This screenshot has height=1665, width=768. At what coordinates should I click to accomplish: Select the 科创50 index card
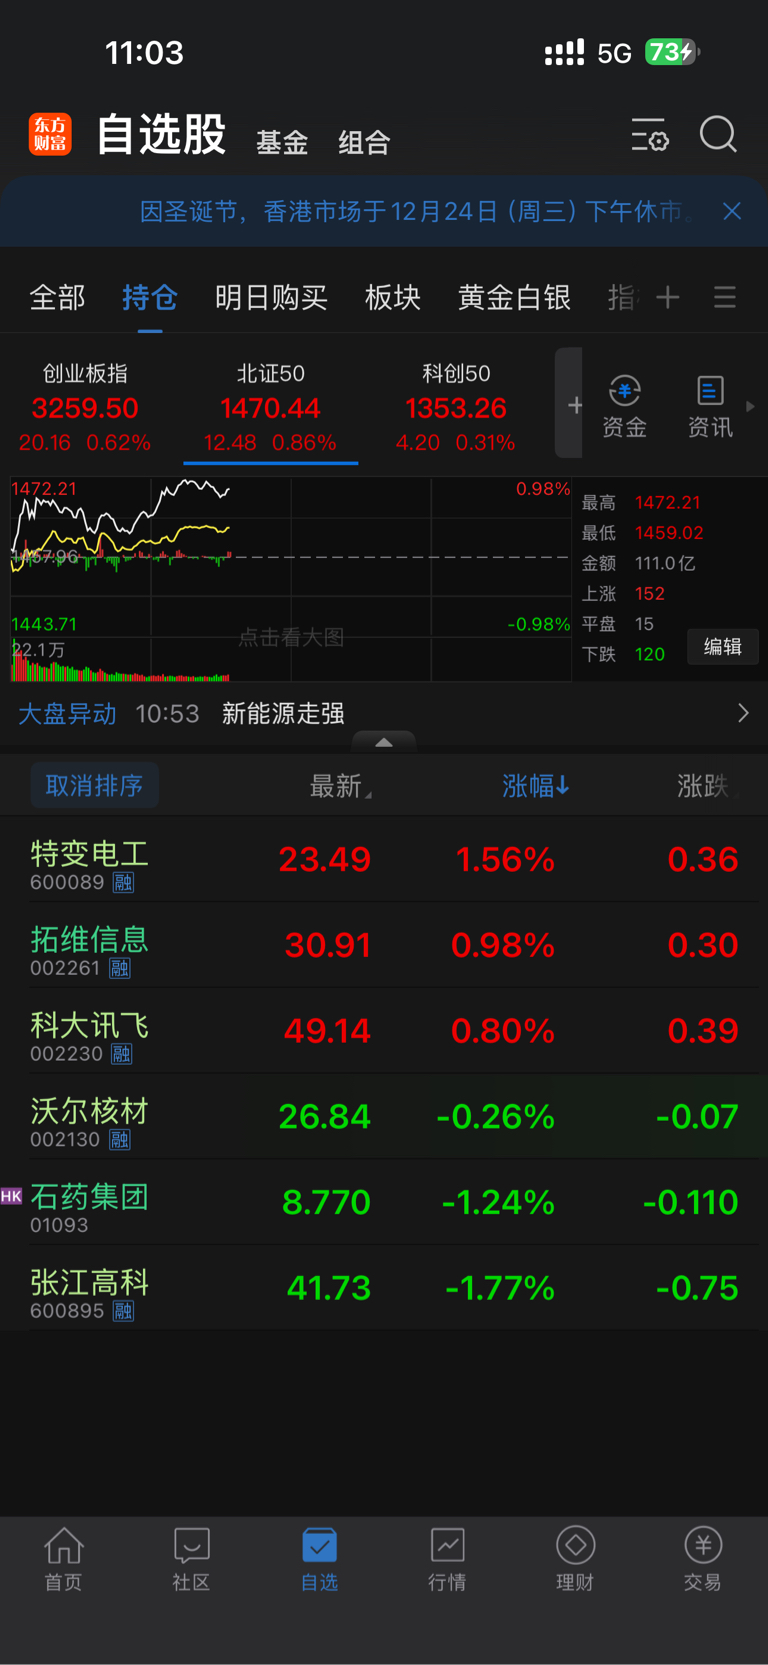tap(456, 408)
